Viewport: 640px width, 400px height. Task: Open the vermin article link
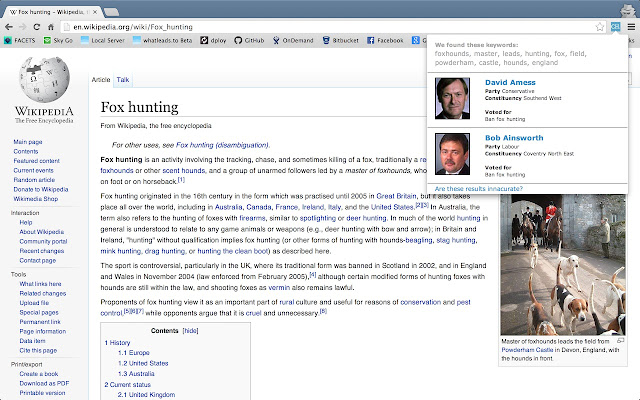[279, 288]
